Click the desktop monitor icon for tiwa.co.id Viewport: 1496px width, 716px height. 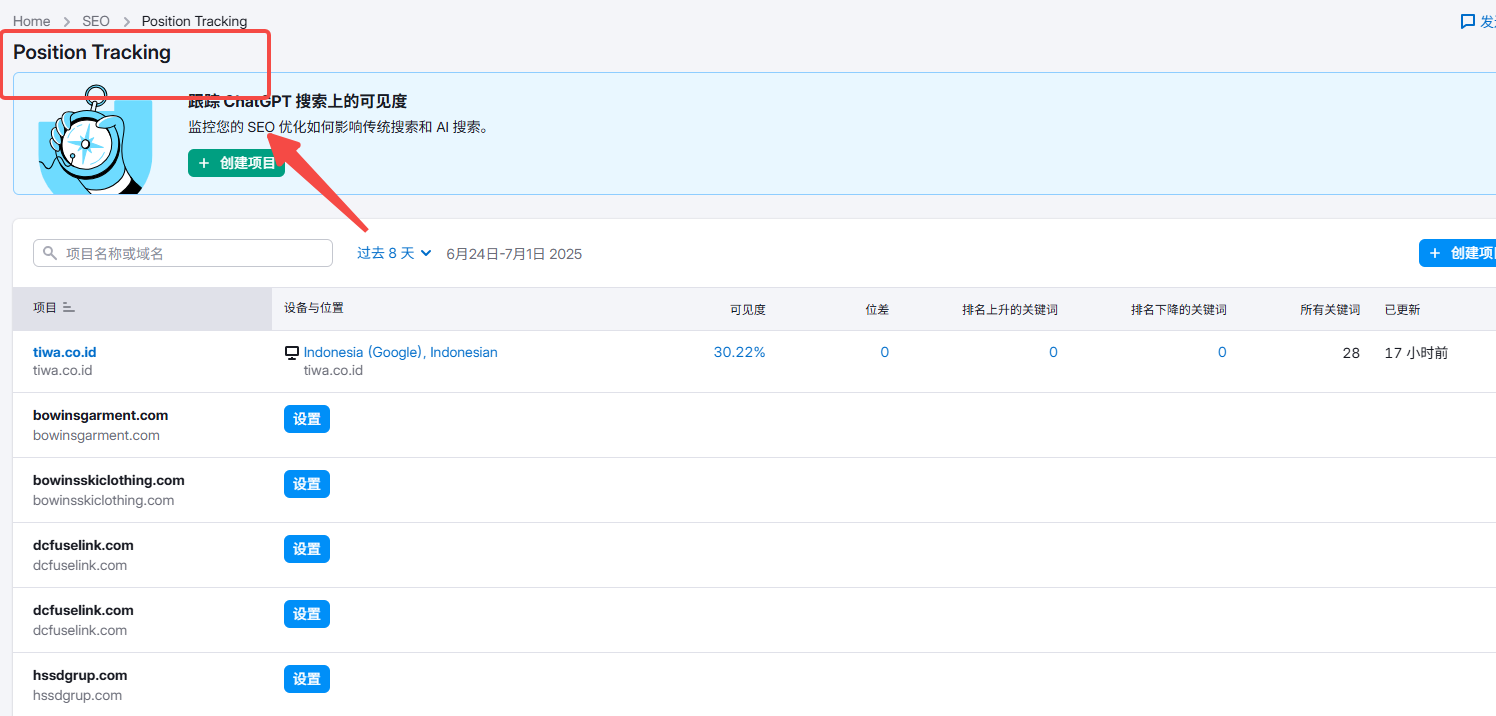[292, 353]
